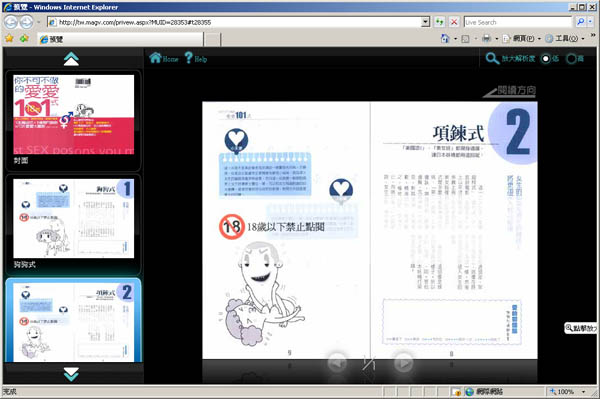Open a new blank tab
600x399 pixels.
pos(212,39)
